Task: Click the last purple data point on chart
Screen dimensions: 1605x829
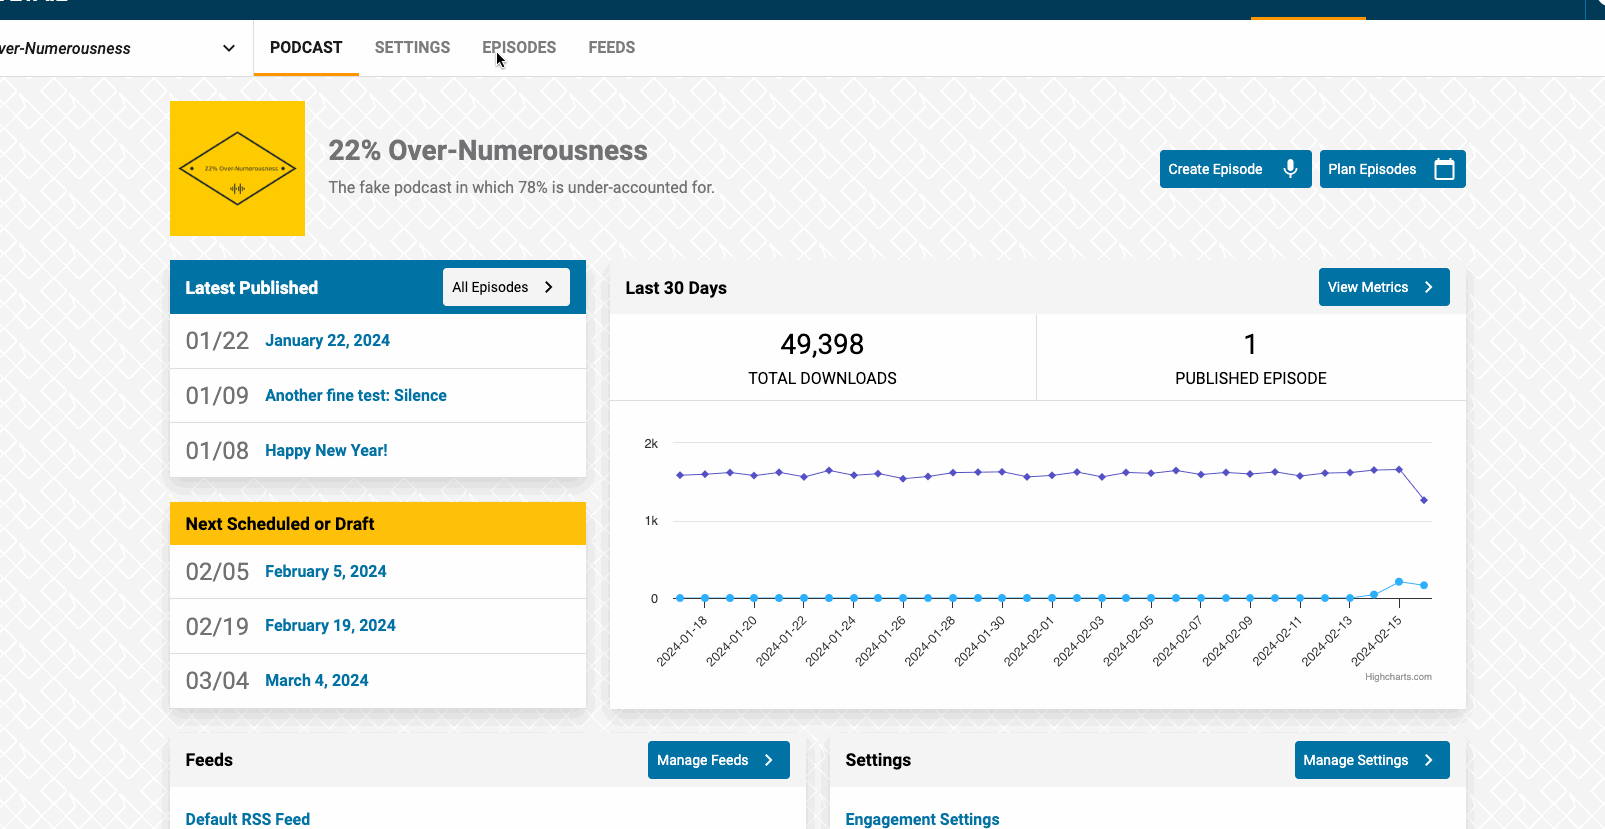Action: pos(1424,500)
